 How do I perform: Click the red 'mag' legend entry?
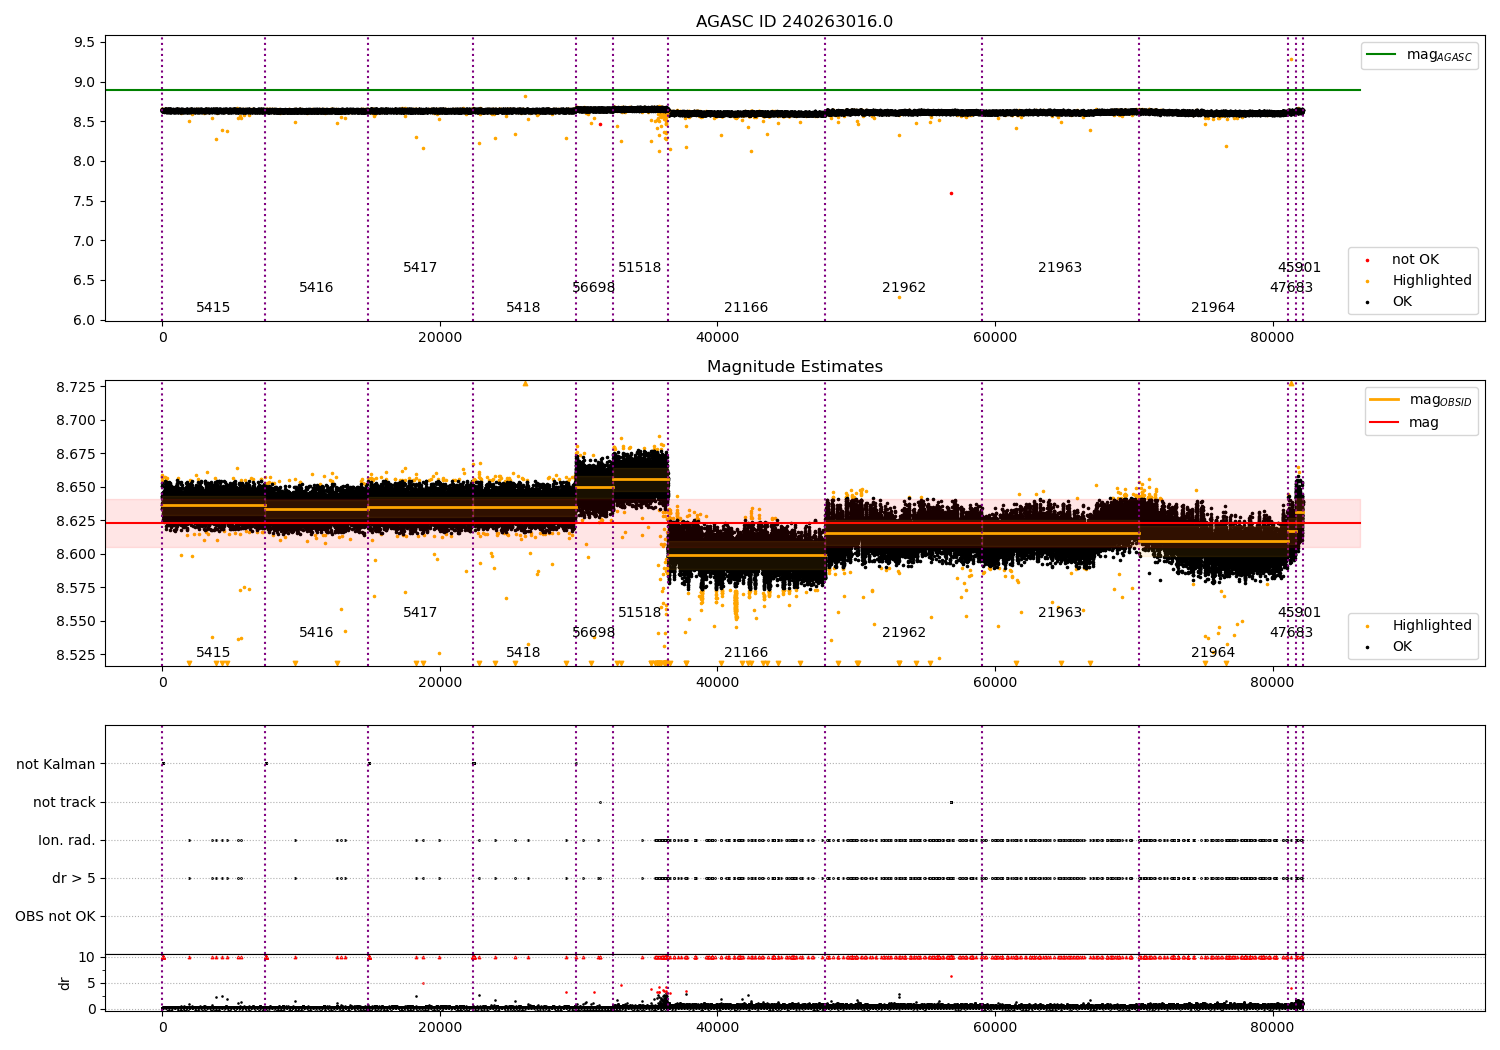1405,422
